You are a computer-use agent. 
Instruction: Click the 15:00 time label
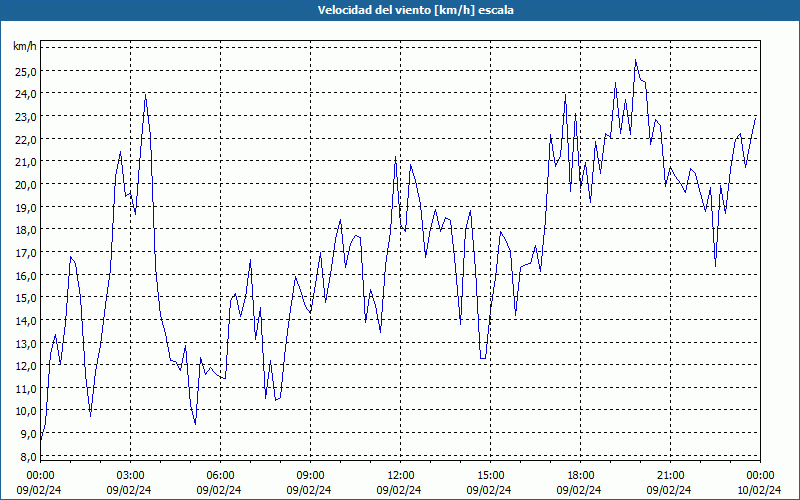[x=490, y=476]
